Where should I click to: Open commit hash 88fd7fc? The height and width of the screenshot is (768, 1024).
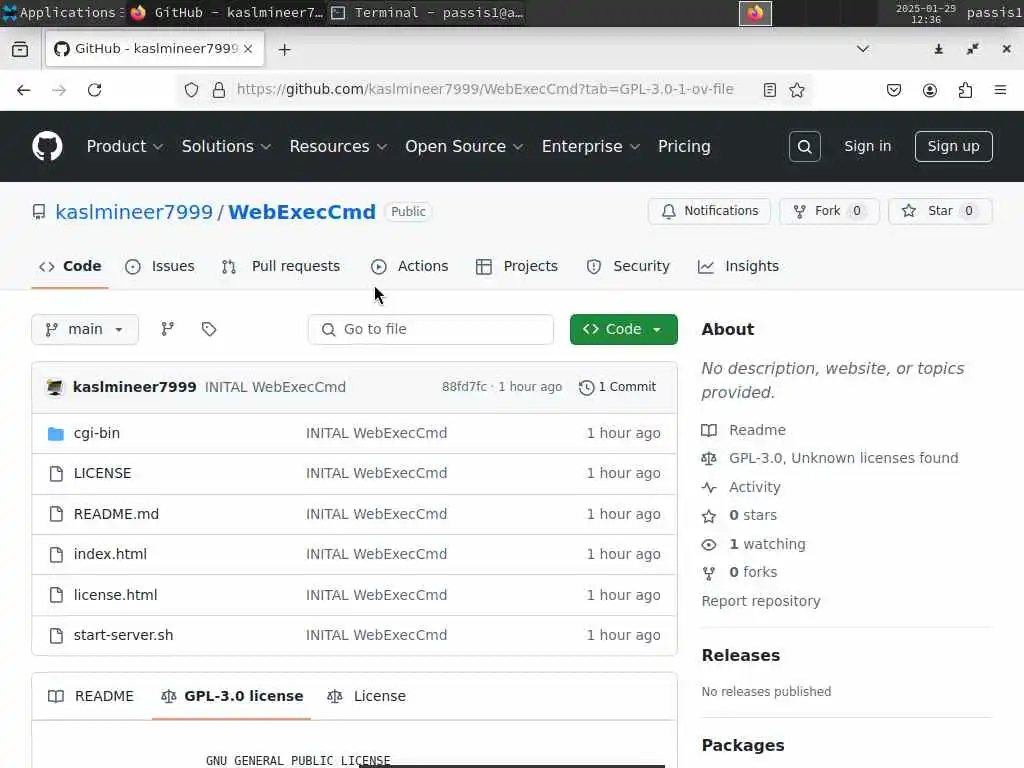[464, 387]
